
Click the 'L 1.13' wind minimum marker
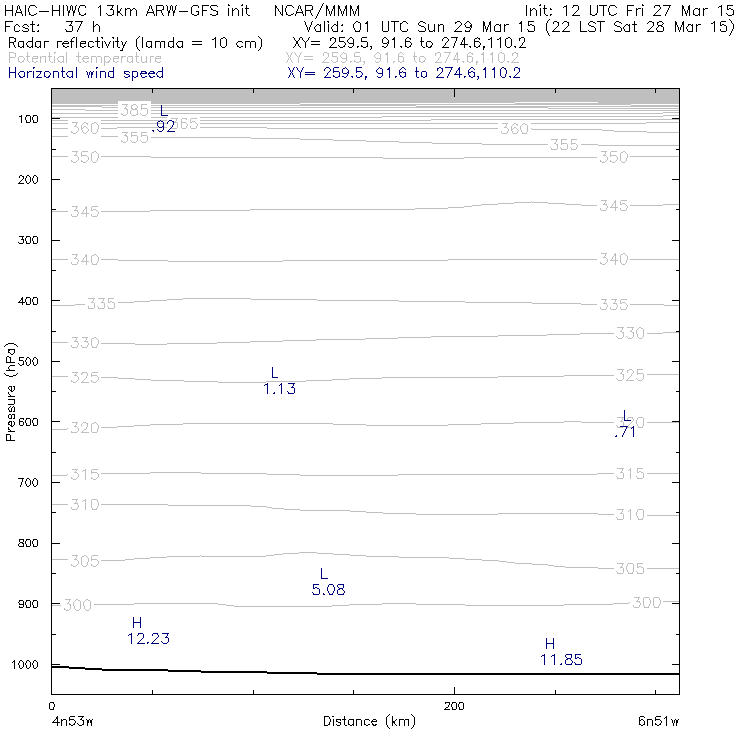click(x=279, y=381)
